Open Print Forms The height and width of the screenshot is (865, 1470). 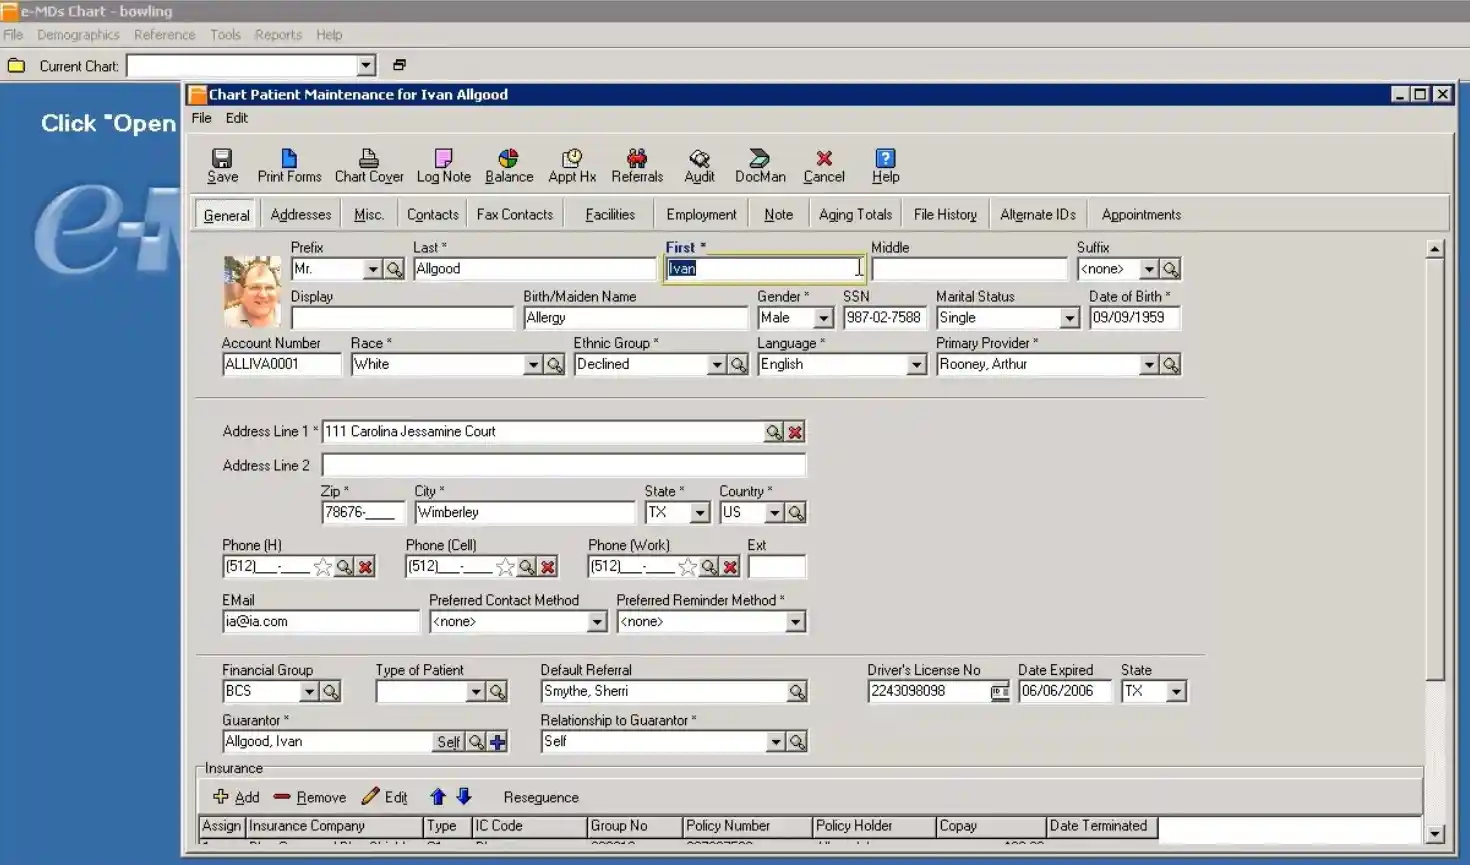pyautogui.click(x=289, y=165)
